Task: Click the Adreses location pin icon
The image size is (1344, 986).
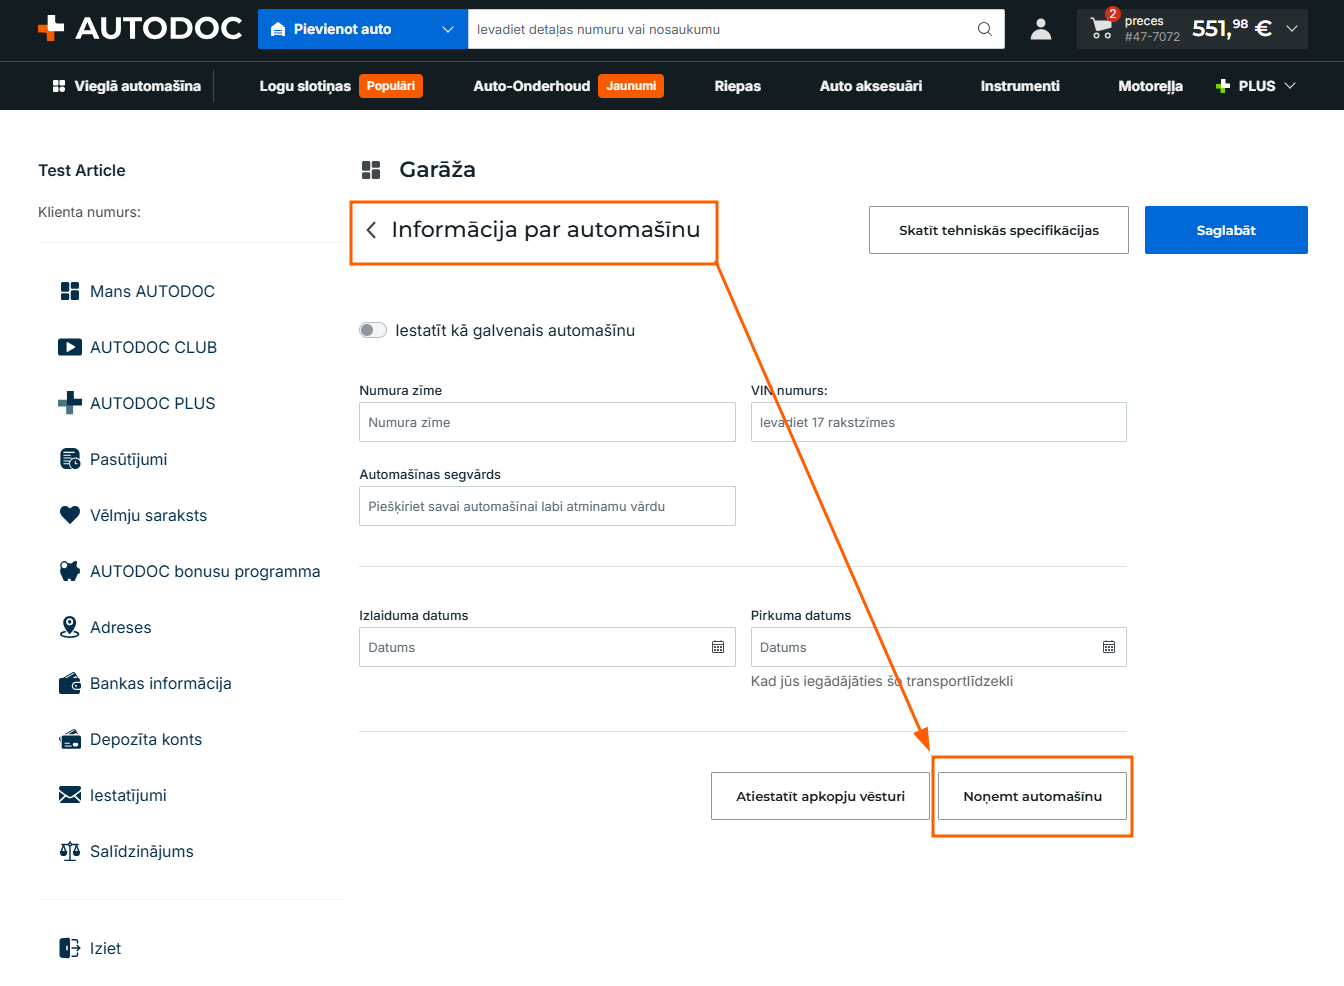Action: click(x=70, y=627)
